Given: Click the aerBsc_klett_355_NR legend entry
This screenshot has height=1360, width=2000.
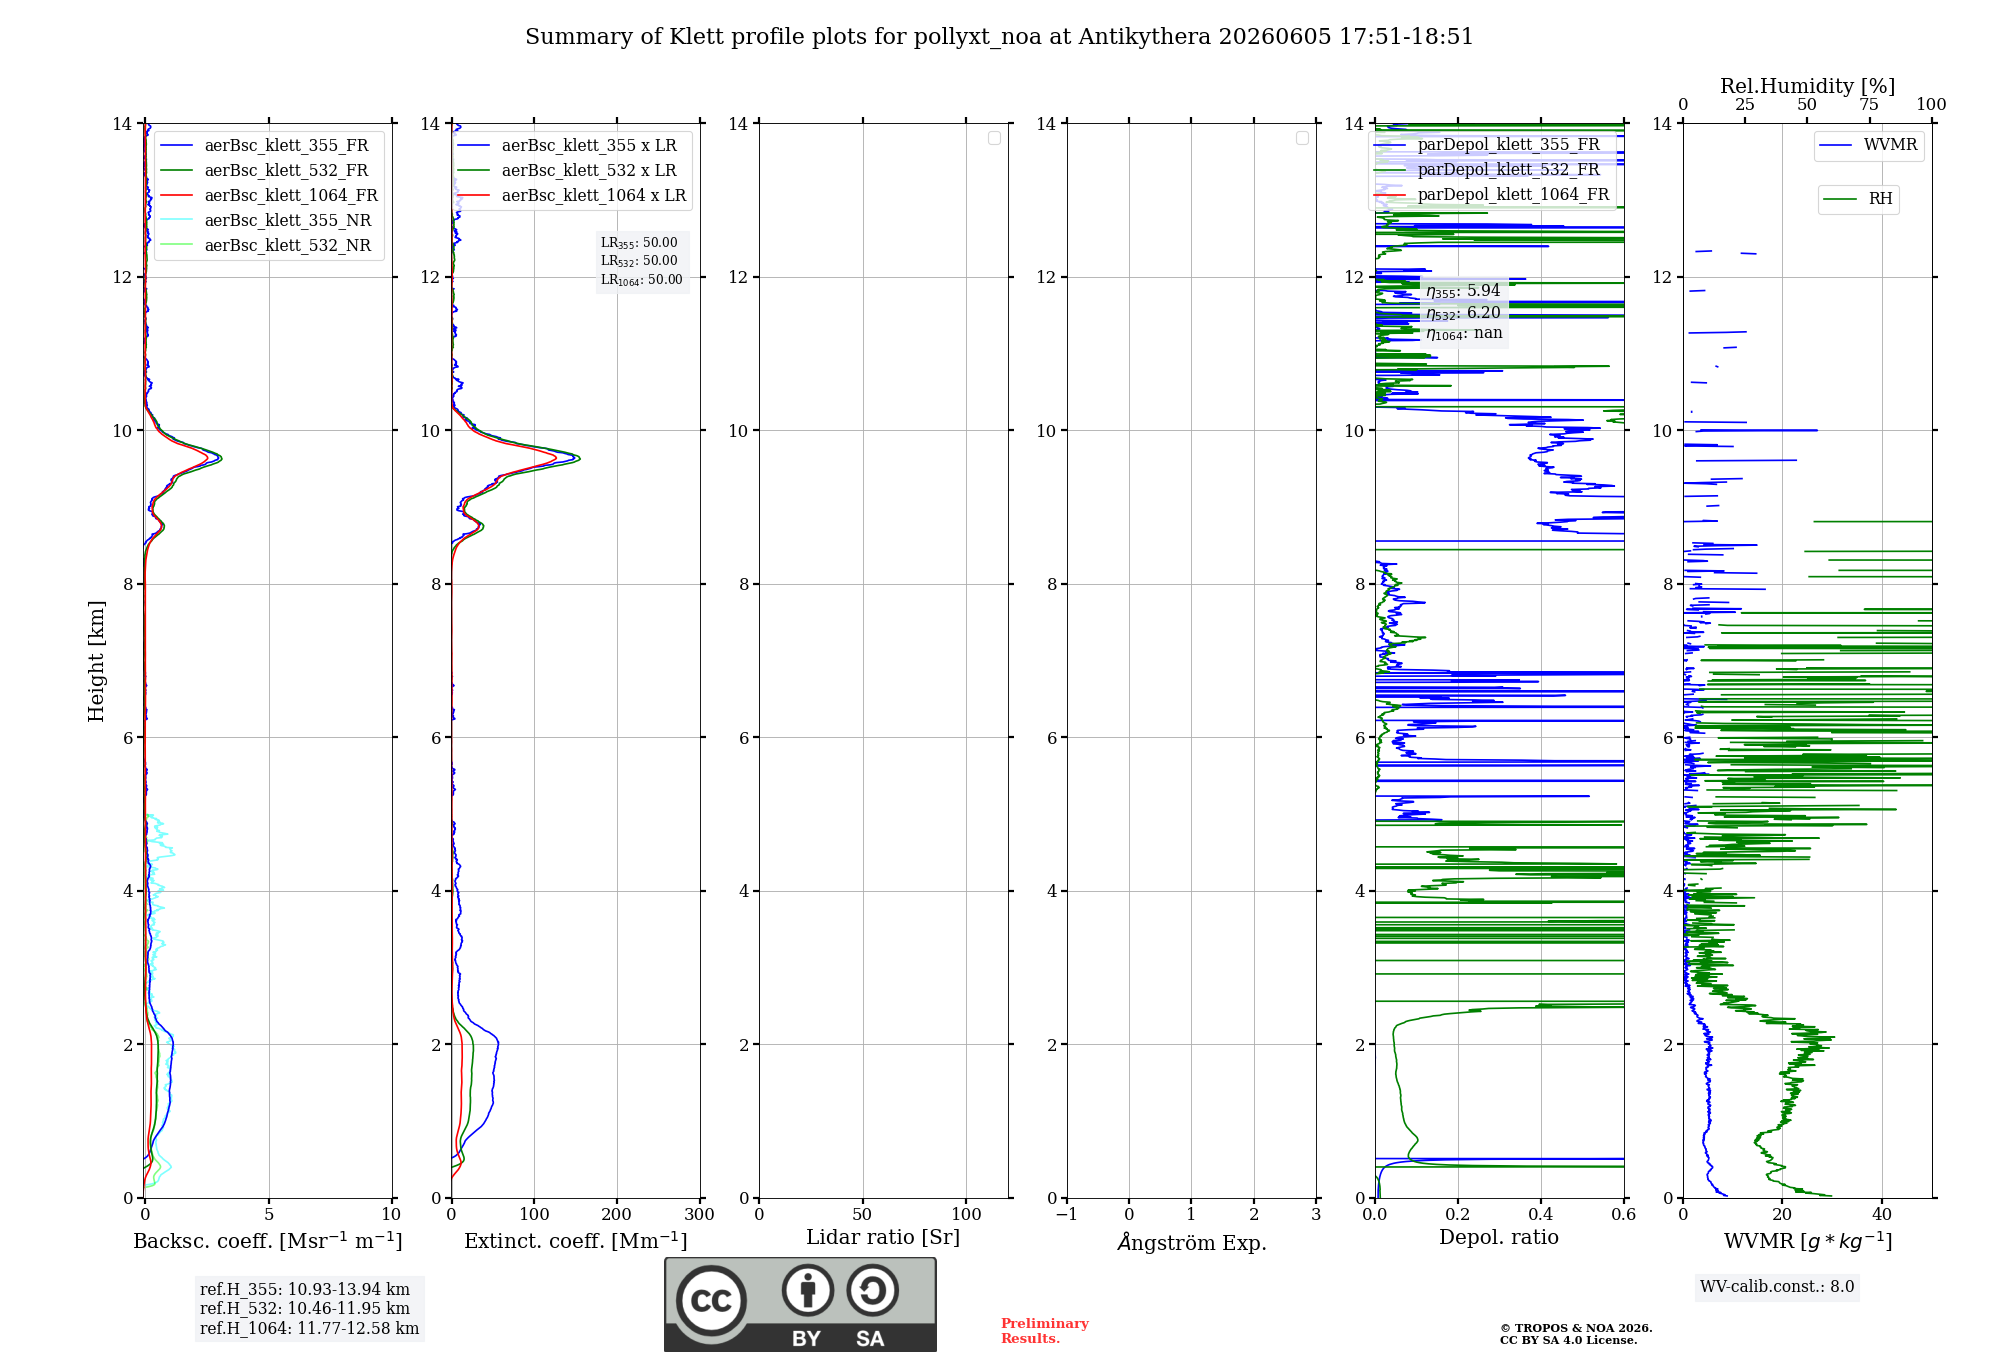Looking at the screenshot, I should 266,221.
